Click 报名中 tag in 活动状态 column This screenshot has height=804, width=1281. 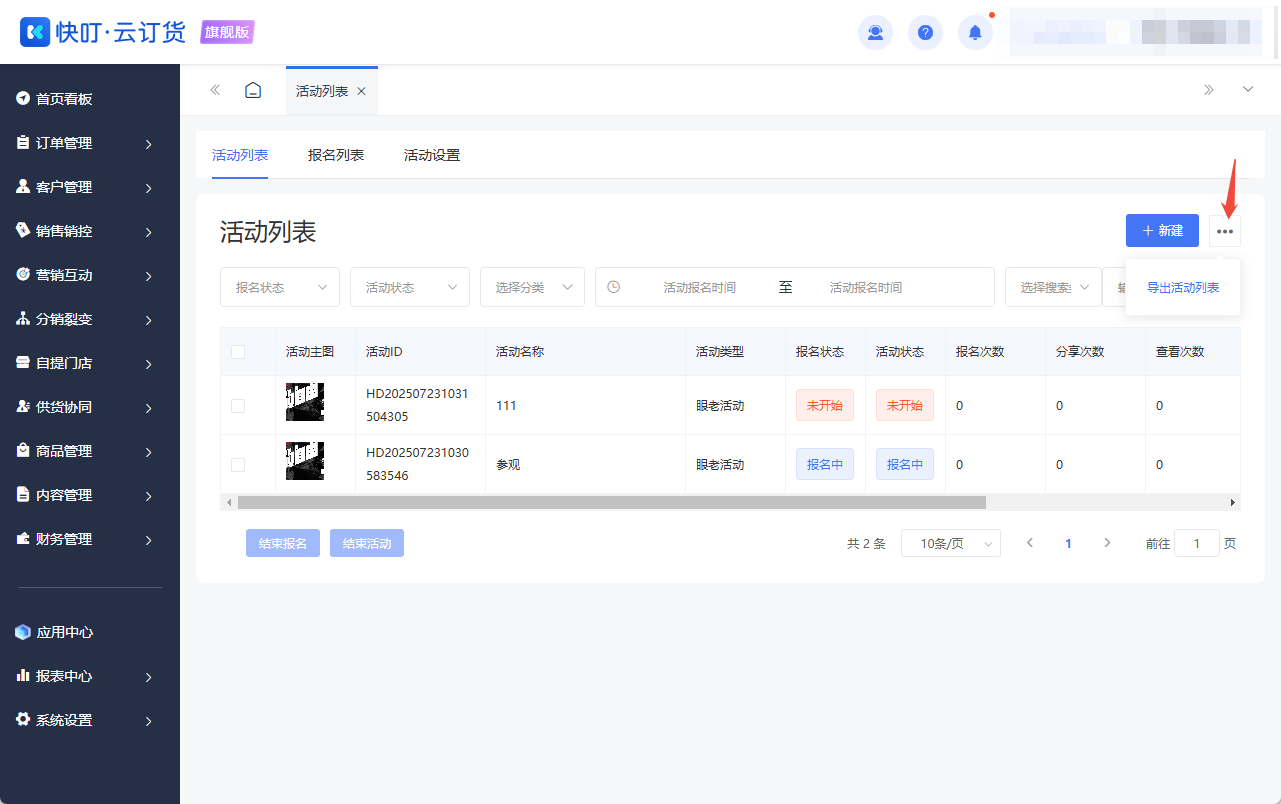pos(905,464)
